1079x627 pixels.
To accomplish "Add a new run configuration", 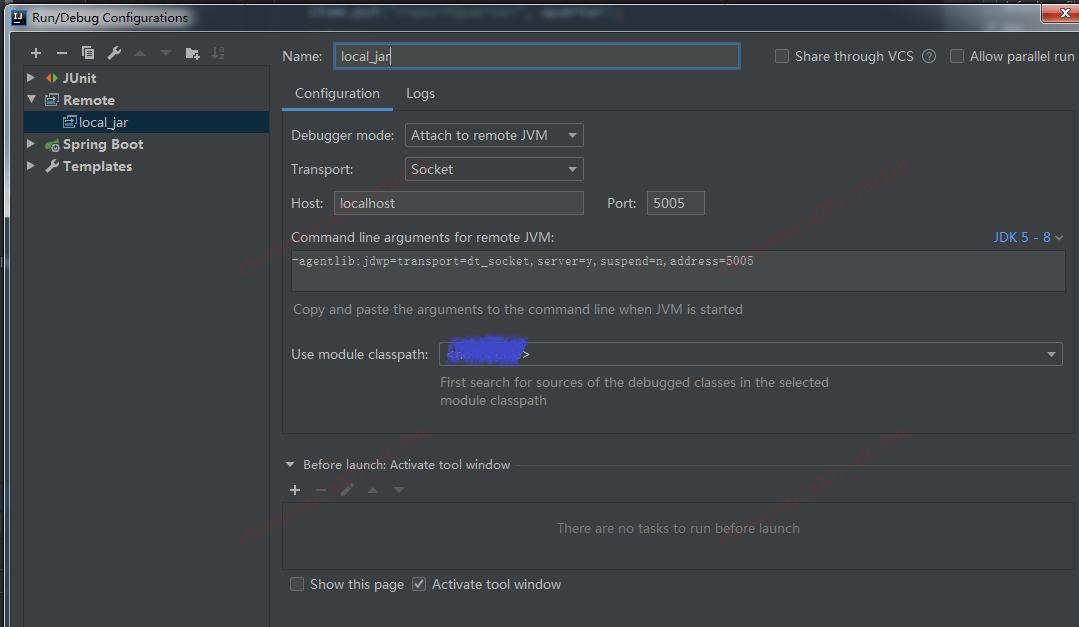I will (36, 53).
